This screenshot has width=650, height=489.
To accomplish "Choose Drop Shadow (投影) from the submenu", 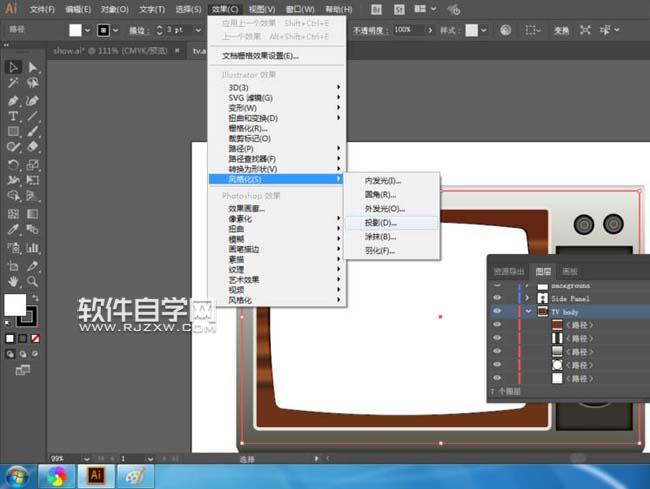I will pyautogui.click(x=381, y=222).
